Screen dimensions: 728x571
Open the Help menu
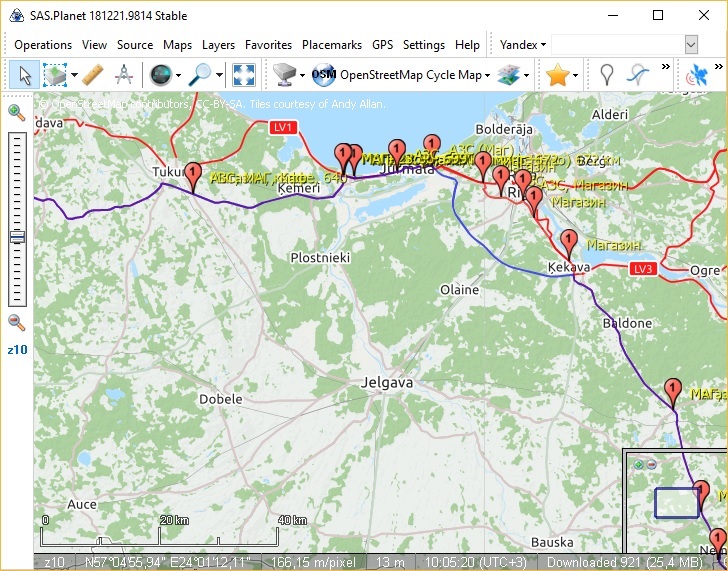pos(467,45)
